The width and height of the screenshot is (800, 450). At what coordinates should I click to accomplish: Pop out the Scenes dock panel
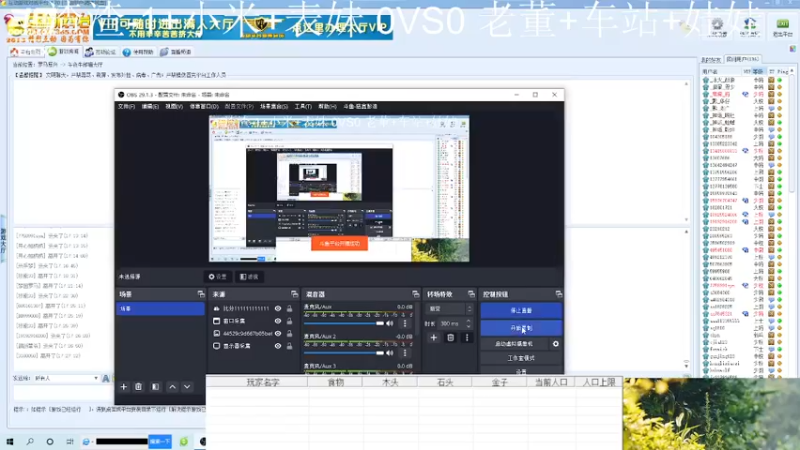tap(201, 294)
